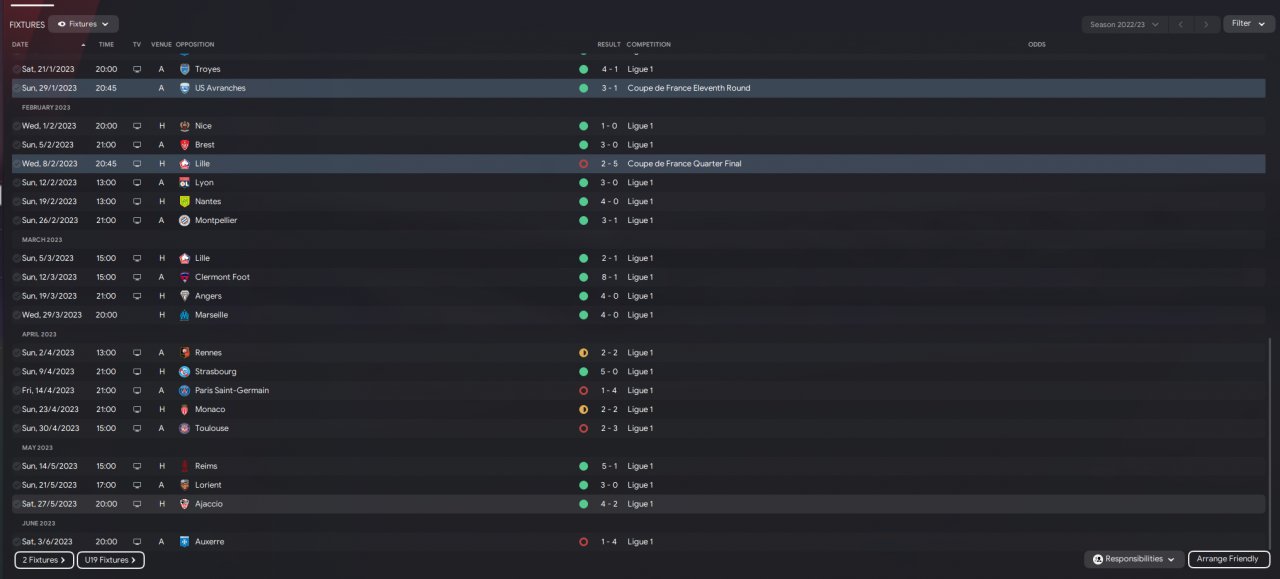Open the Season 2022/23 selector
This screenshot has height=579, width=1280.
click(1125, 24)
